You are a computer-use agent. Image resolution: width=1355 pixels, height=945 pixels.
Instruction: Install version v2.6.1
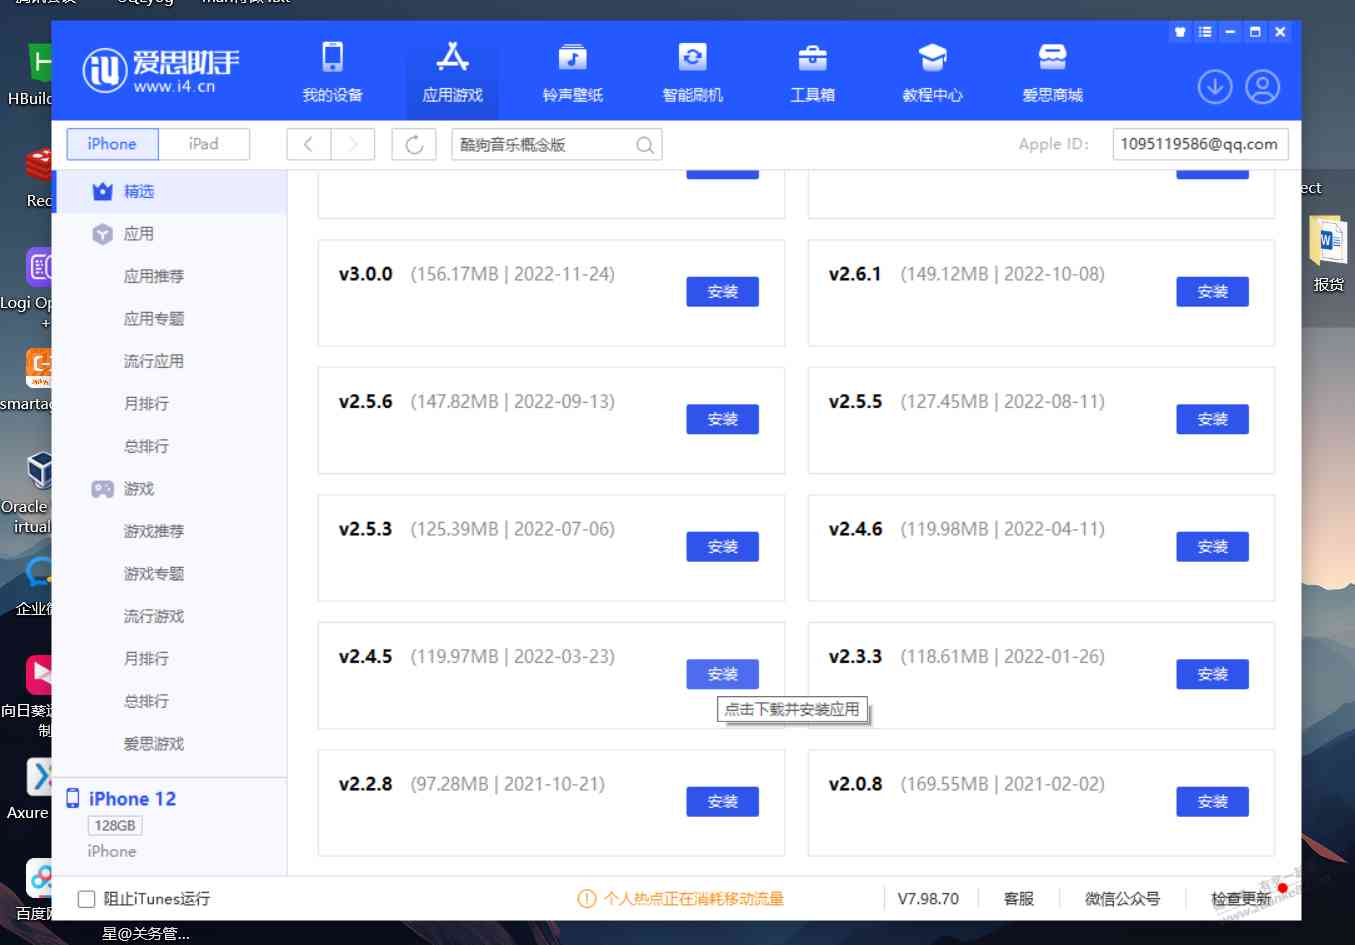pos(1212,292)
